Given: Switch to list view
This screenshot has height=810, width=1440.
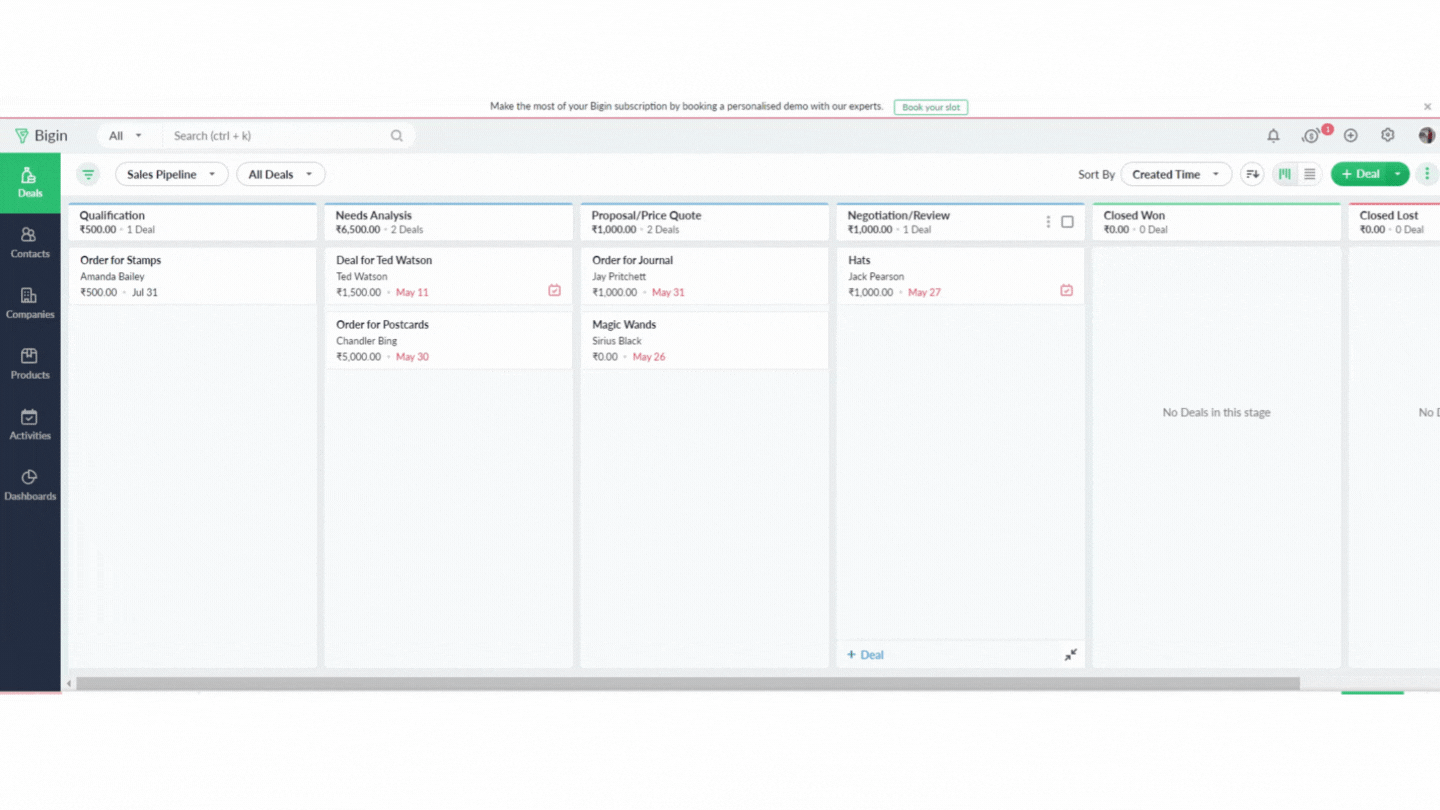Looking at the screenshot, I should pos(1309,175).
